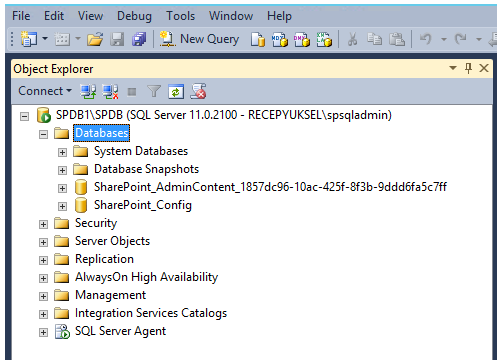The height and width of the screenshot is (360, 504).
Task: Click the Filter funnel icon
Action: pyautogui.click(x=154, y=91)
